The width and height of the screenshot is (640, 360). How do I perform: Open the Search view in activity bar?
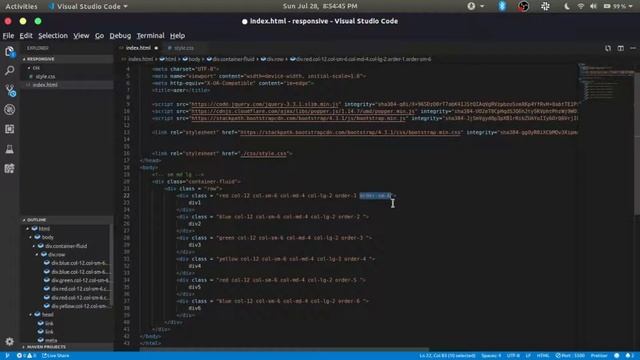pos(9,71)
